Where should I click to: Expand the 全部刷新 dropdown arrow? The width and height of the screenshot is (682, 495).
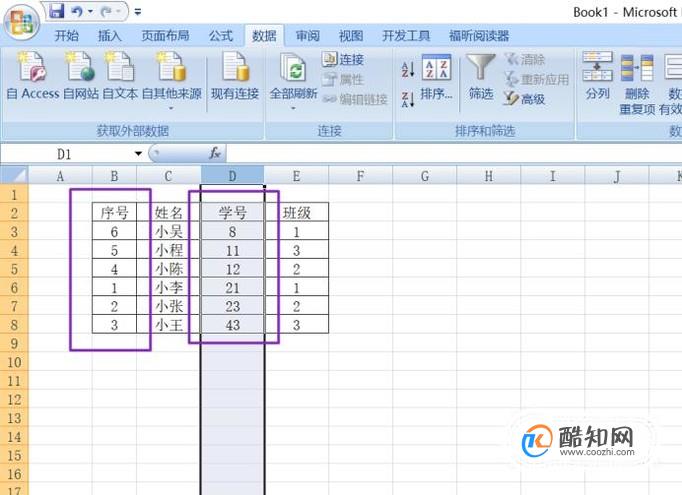(293, 107)
